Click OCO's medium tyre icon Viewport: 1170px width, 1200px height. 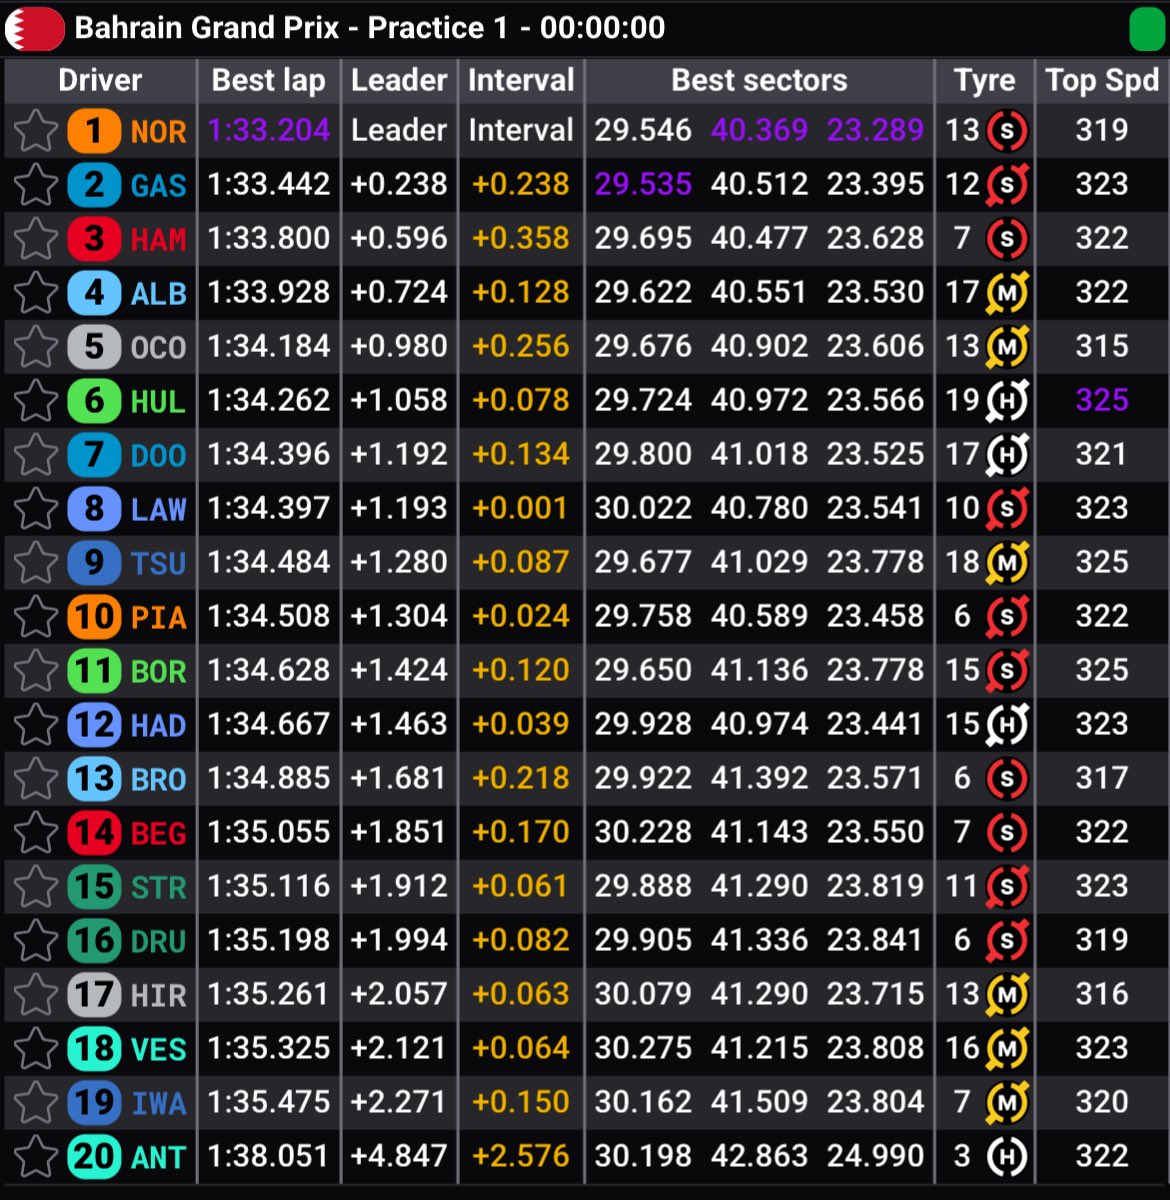(x=1007, y=346)
